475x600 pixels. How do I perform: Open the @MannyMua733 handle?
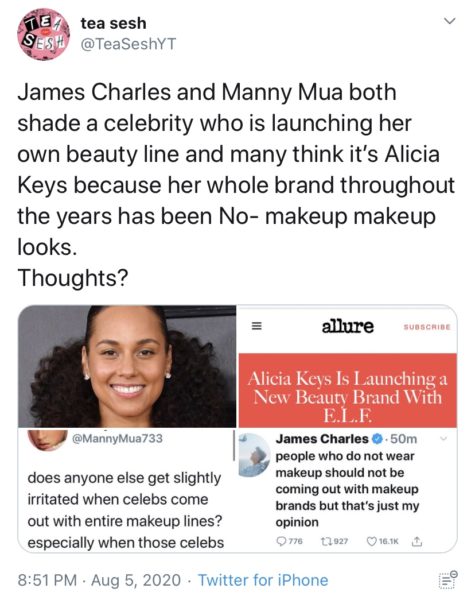pos(118,439)
